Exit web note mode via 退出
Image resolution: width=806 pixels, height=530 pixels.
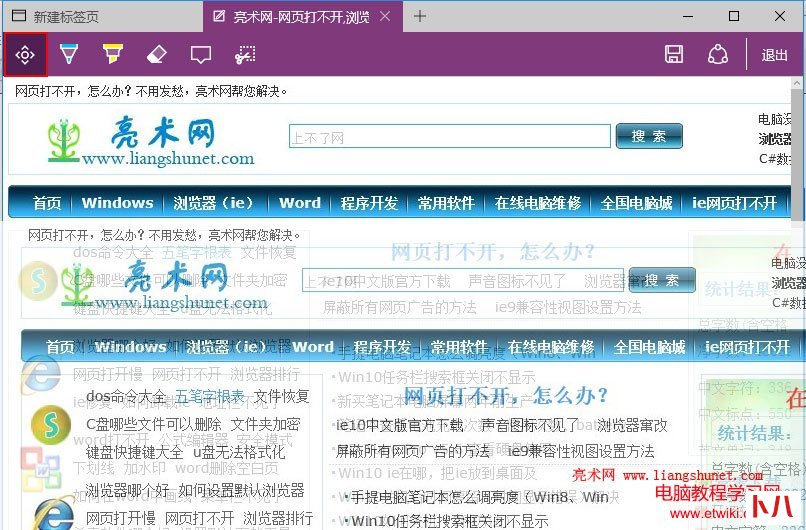(x=775, y=54)
